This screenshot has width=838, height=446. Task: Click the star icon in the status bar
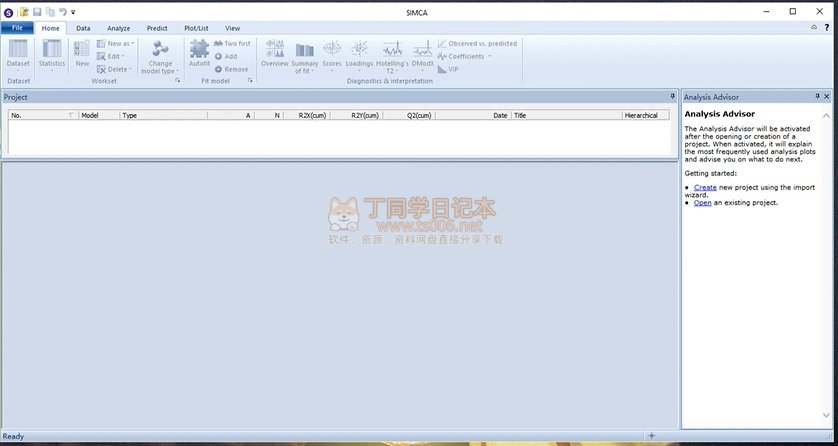651,436
